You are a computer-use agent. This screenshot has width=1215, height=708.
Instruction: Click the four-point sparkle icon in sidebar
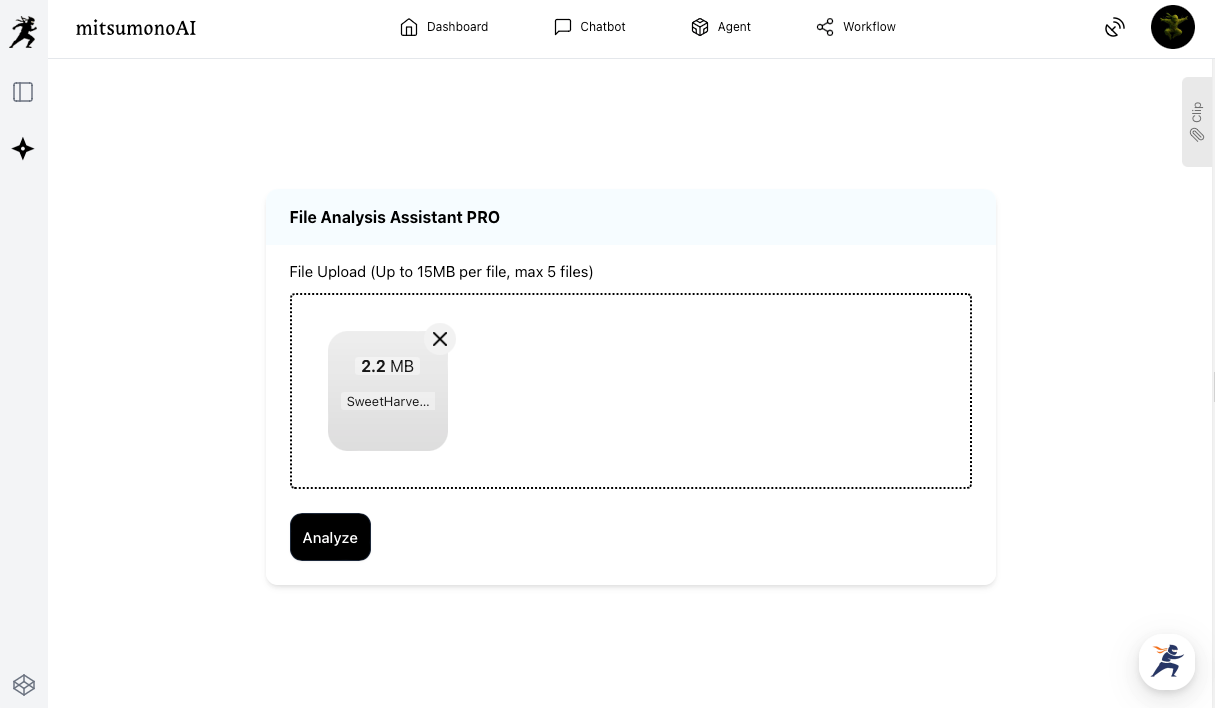[23, 149]
